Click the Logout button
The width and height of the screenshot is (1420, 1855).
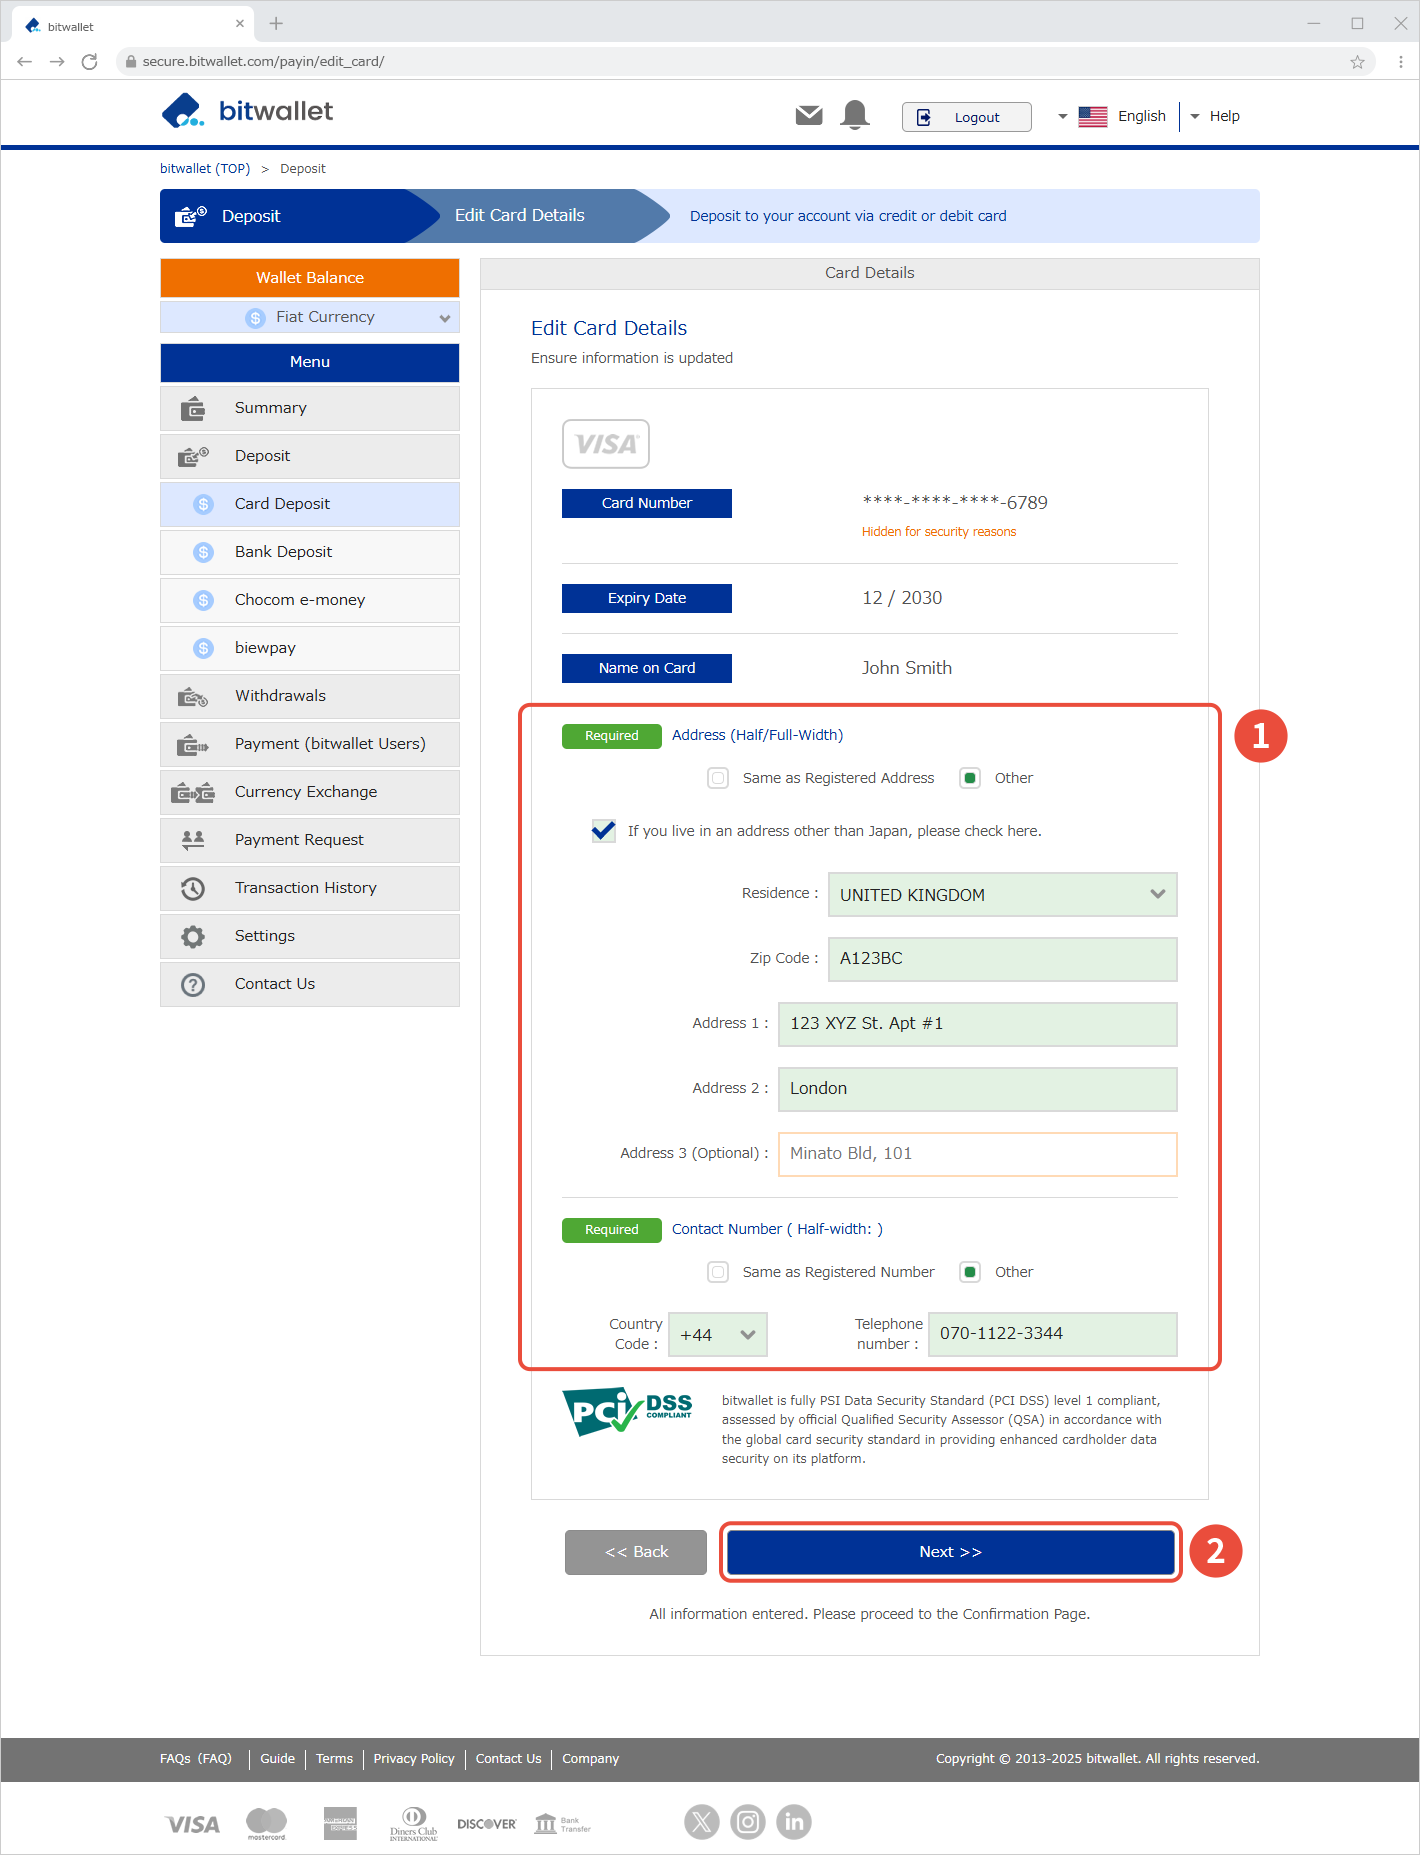pos(966,117)
